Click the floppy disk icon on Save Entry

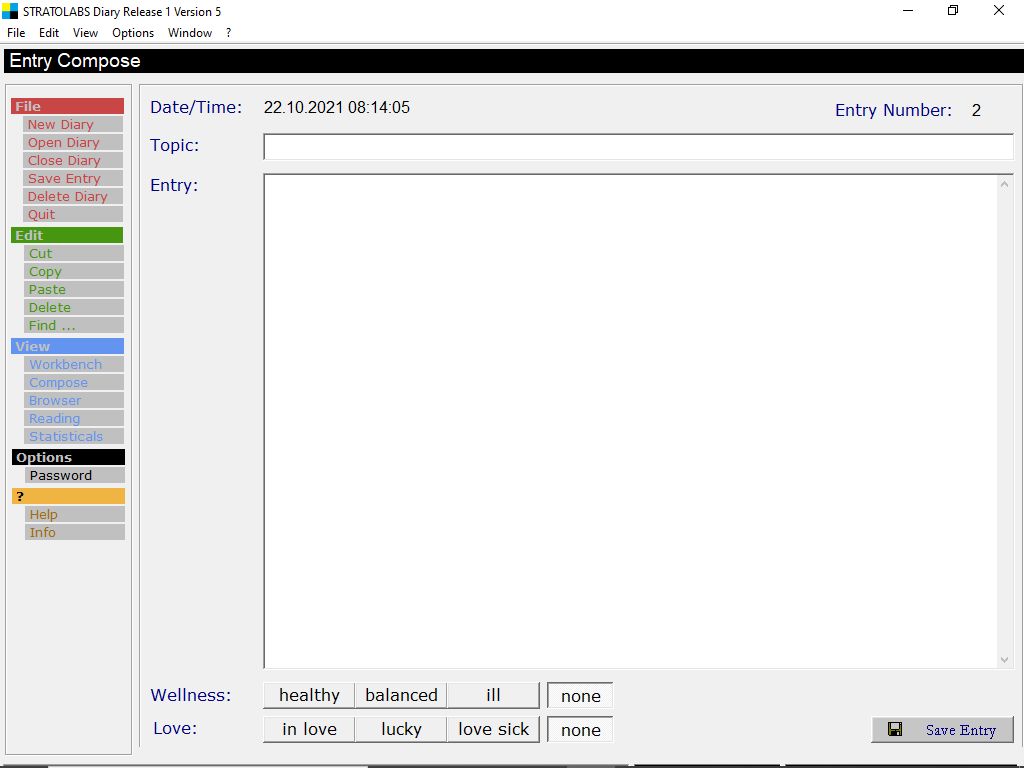point(895,729)
